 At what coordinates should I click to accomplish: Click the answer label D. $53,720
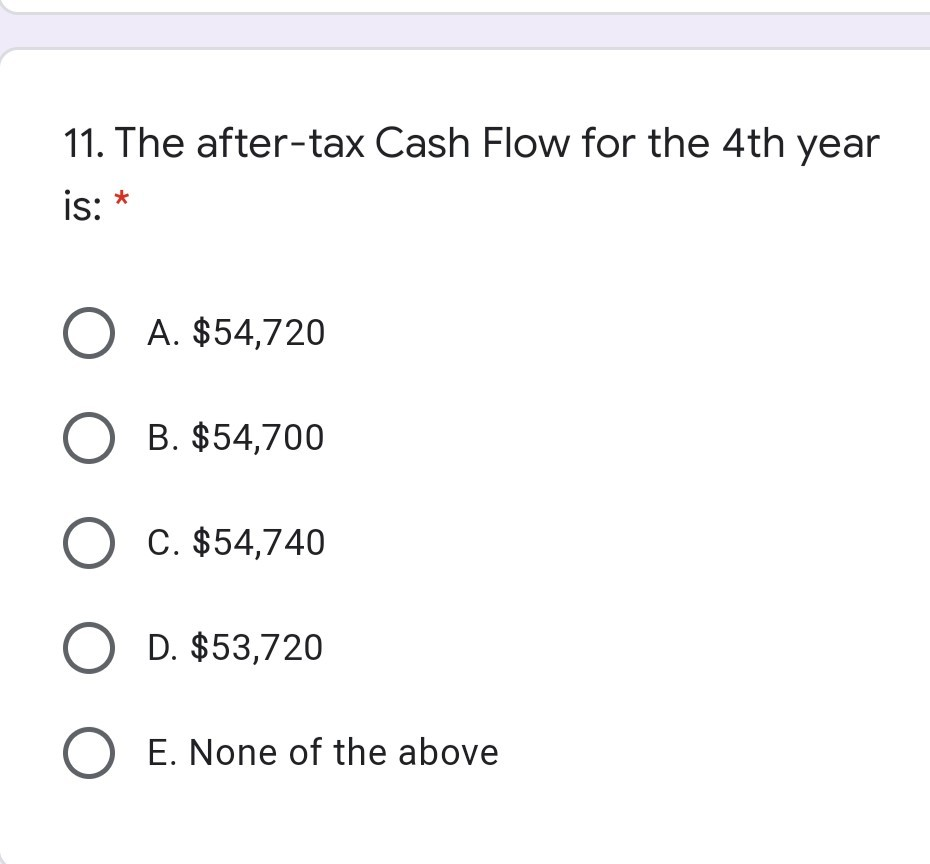click(234, 648)
